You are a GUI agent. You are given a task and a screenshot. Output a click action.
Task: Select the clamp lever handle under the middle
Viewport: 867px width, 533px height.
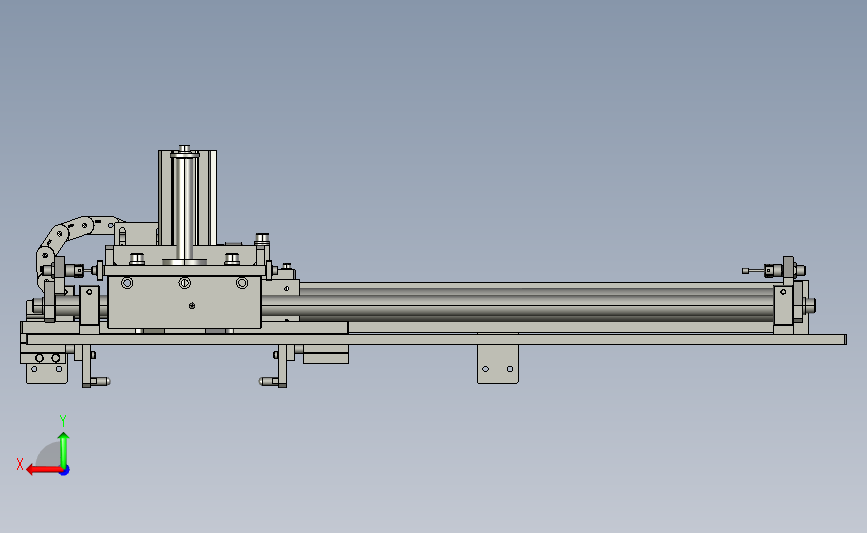(274, 368)
